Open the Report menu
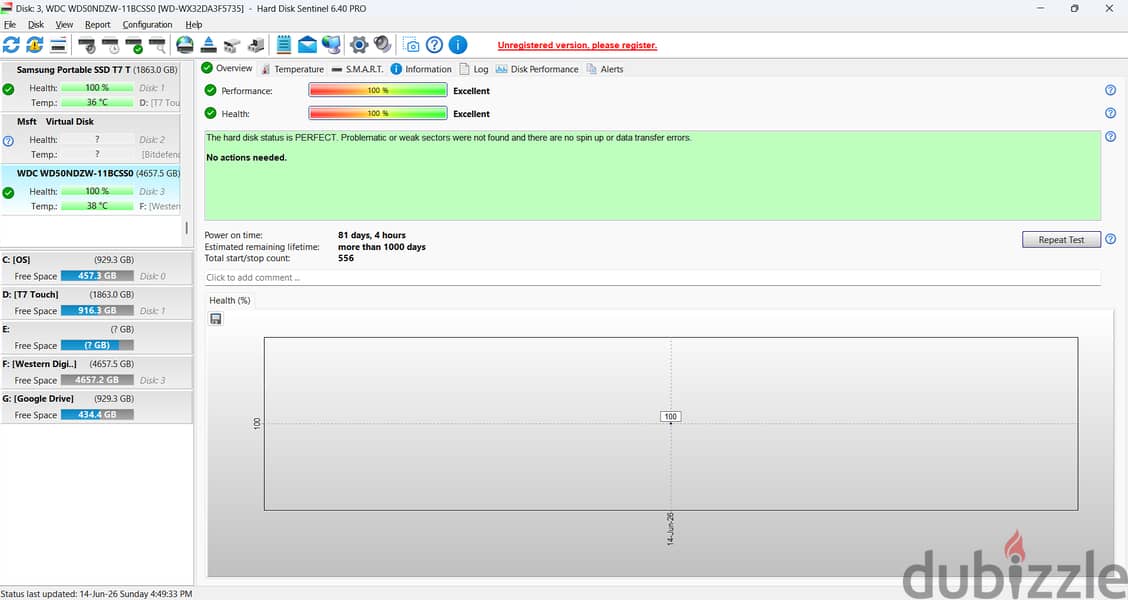This screenshot has width=1128, height=600. point(98,24)
